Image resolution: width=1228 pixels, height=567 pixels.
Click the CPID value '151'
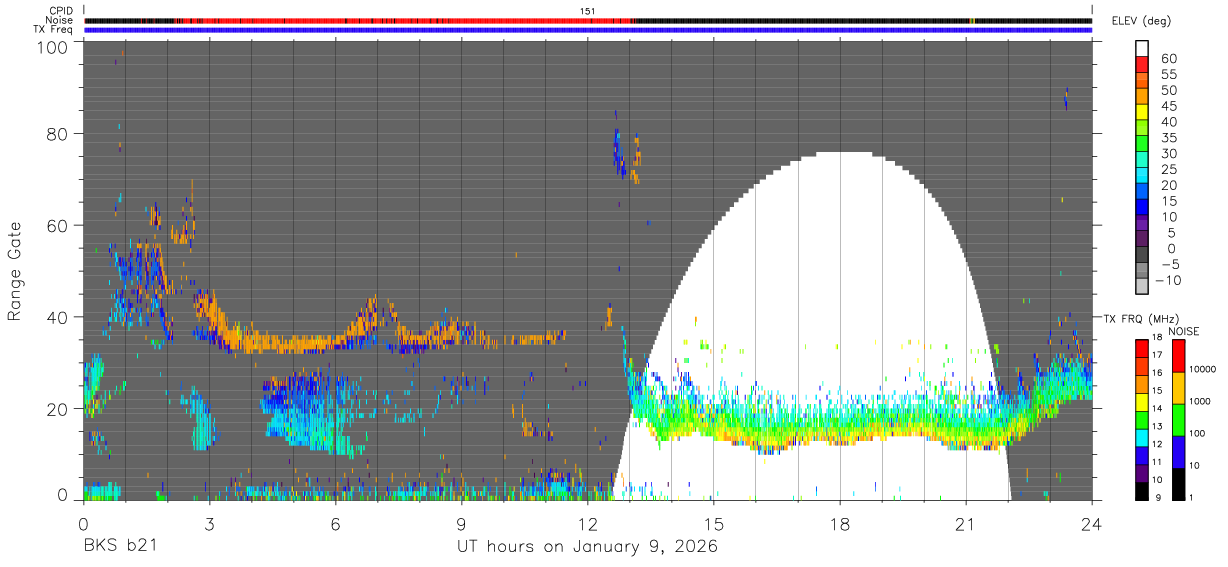588,10
